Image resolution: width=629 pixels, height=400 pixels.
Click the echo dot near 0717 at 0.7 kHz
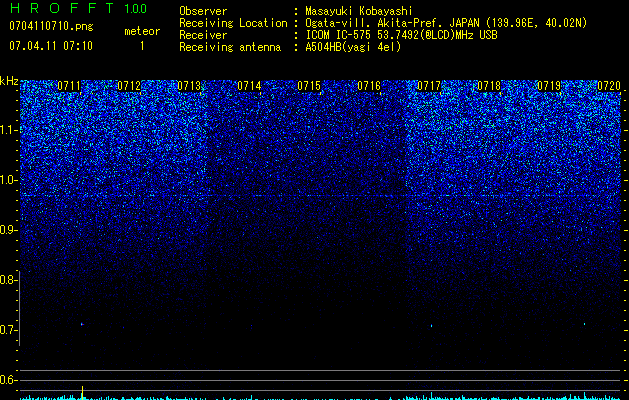pos(432,326)
